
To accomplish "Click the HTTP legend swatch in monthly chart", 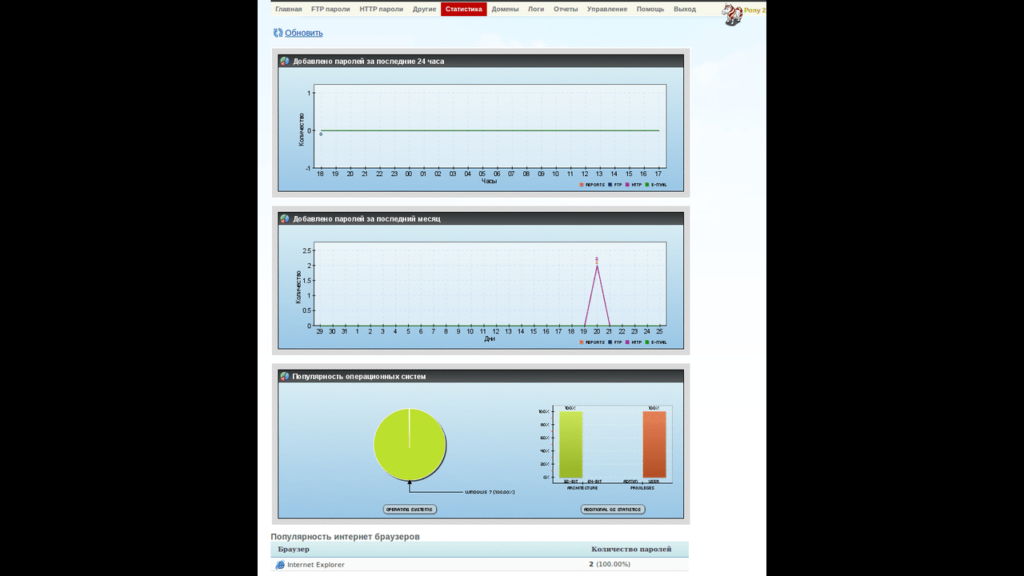I will [x=628, y=342].
